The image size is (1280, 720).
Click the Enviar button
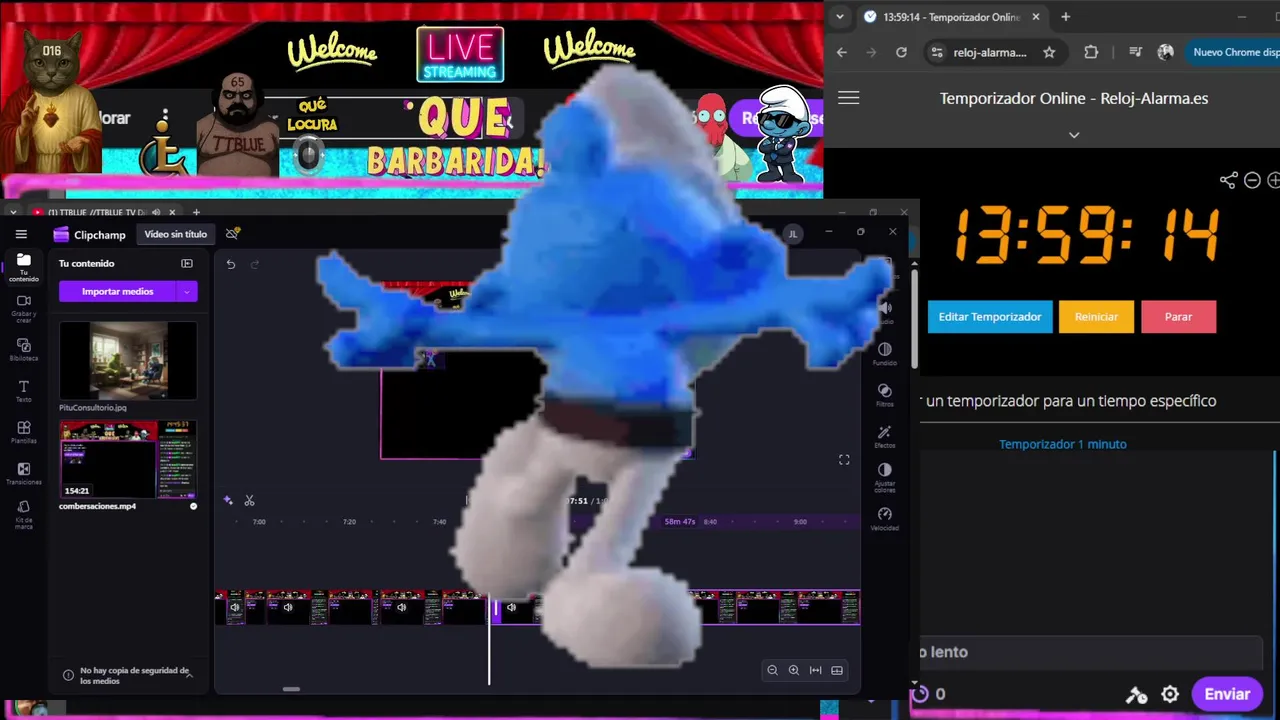[1227, 694]
